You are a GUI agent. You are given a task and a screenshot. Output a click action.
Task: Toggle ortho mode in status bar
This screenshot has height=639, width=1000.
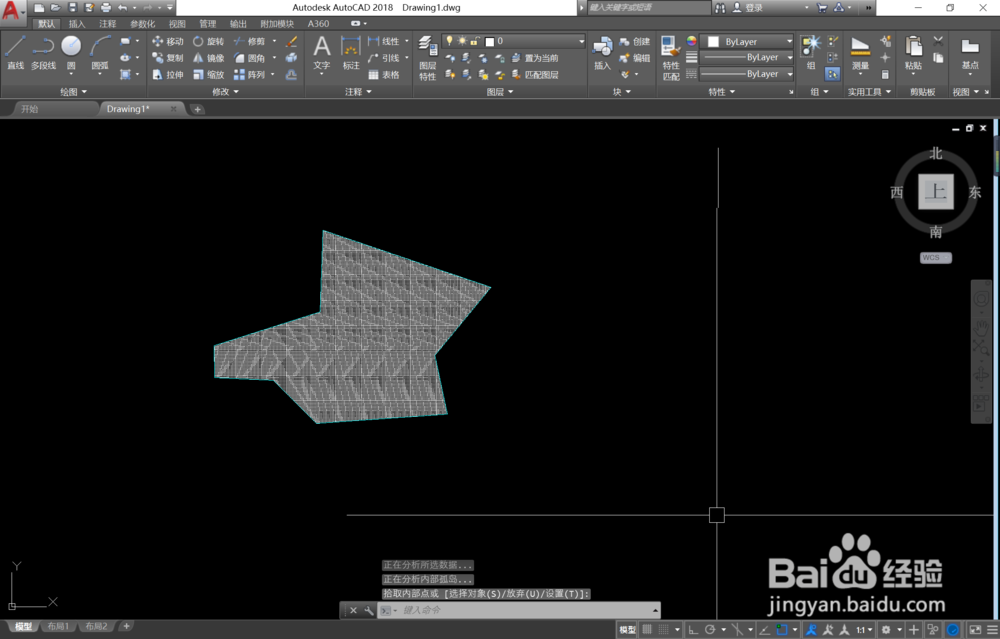point(693,629)
